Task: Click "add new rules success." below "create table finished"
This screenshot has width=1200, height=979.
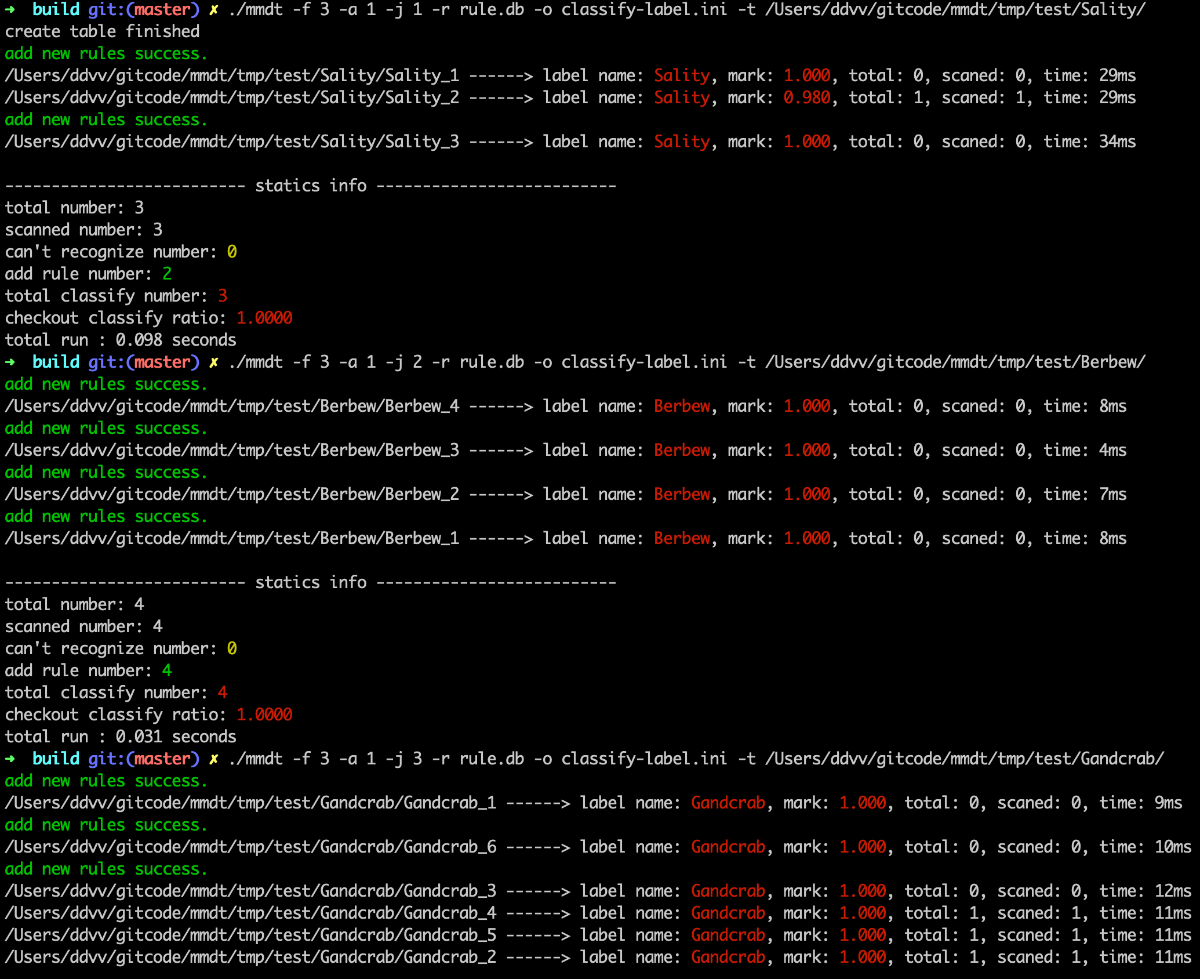Action: 107,54
